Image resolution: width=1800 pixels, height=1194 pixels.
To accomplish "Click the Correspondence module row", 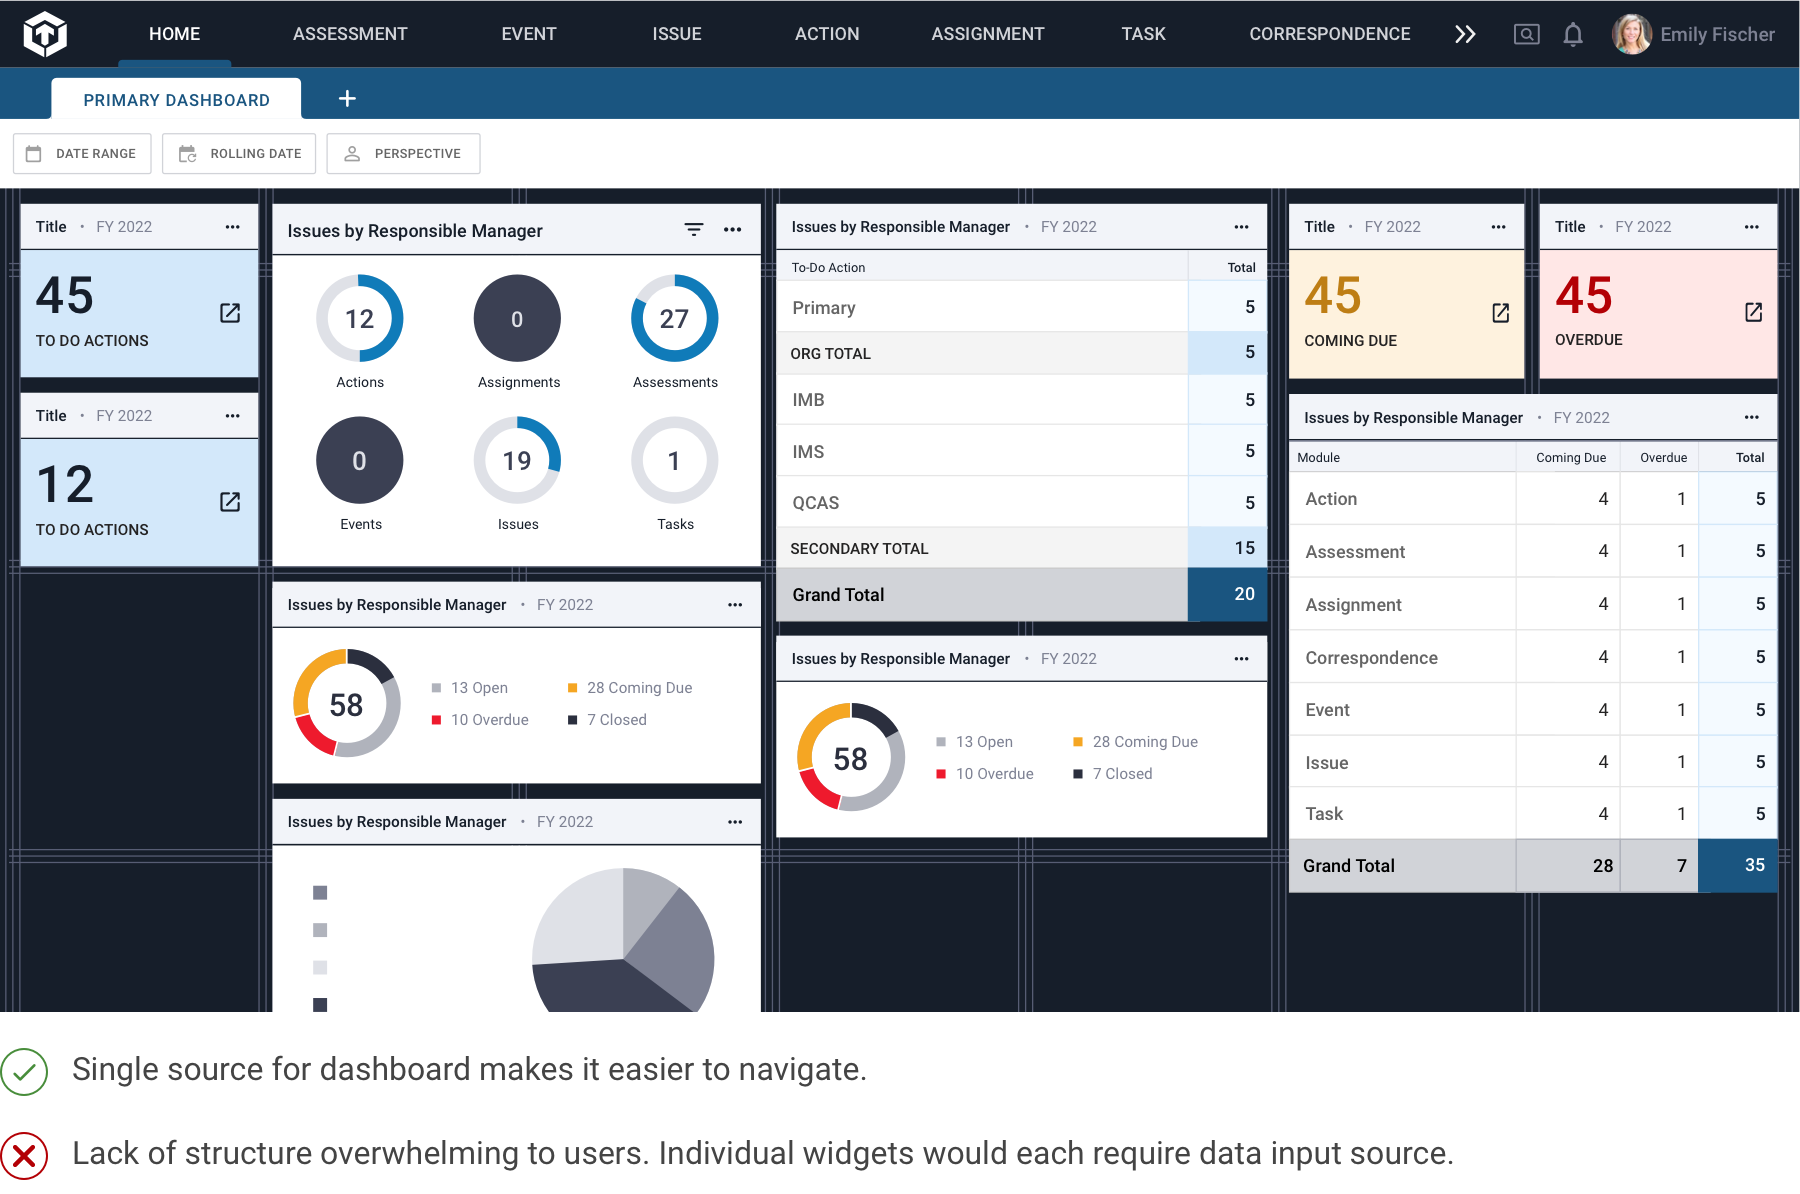I will click(1533, 657).
